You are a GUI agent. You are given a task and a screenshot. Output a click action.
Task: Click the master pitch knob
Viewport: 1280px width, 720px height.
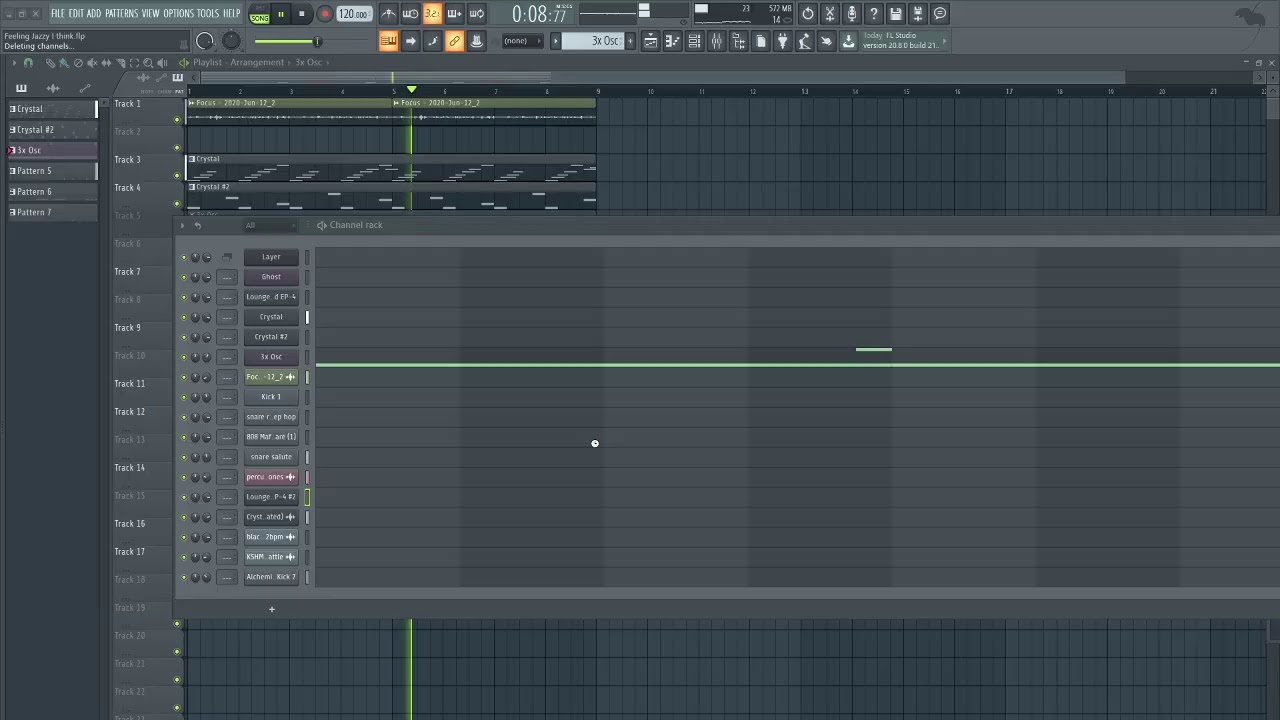tap(231, 41)
